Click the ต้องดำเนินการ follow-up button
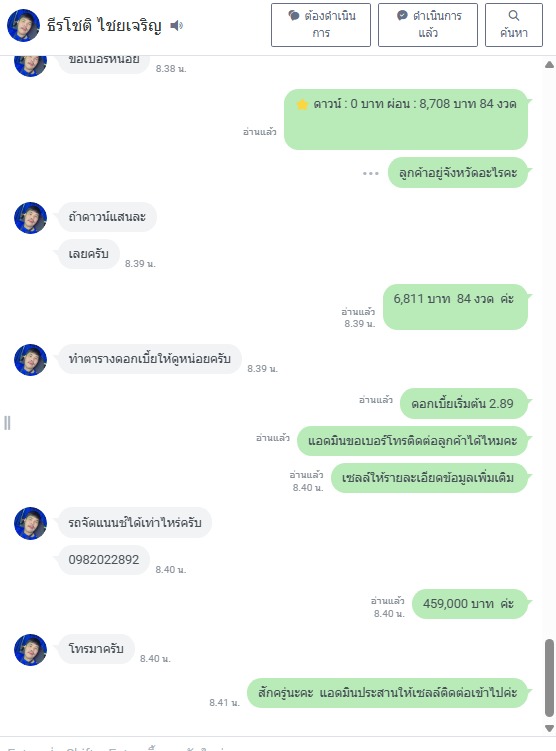The width and height of the screenshot is (556, 751). (x=321, y=25)
